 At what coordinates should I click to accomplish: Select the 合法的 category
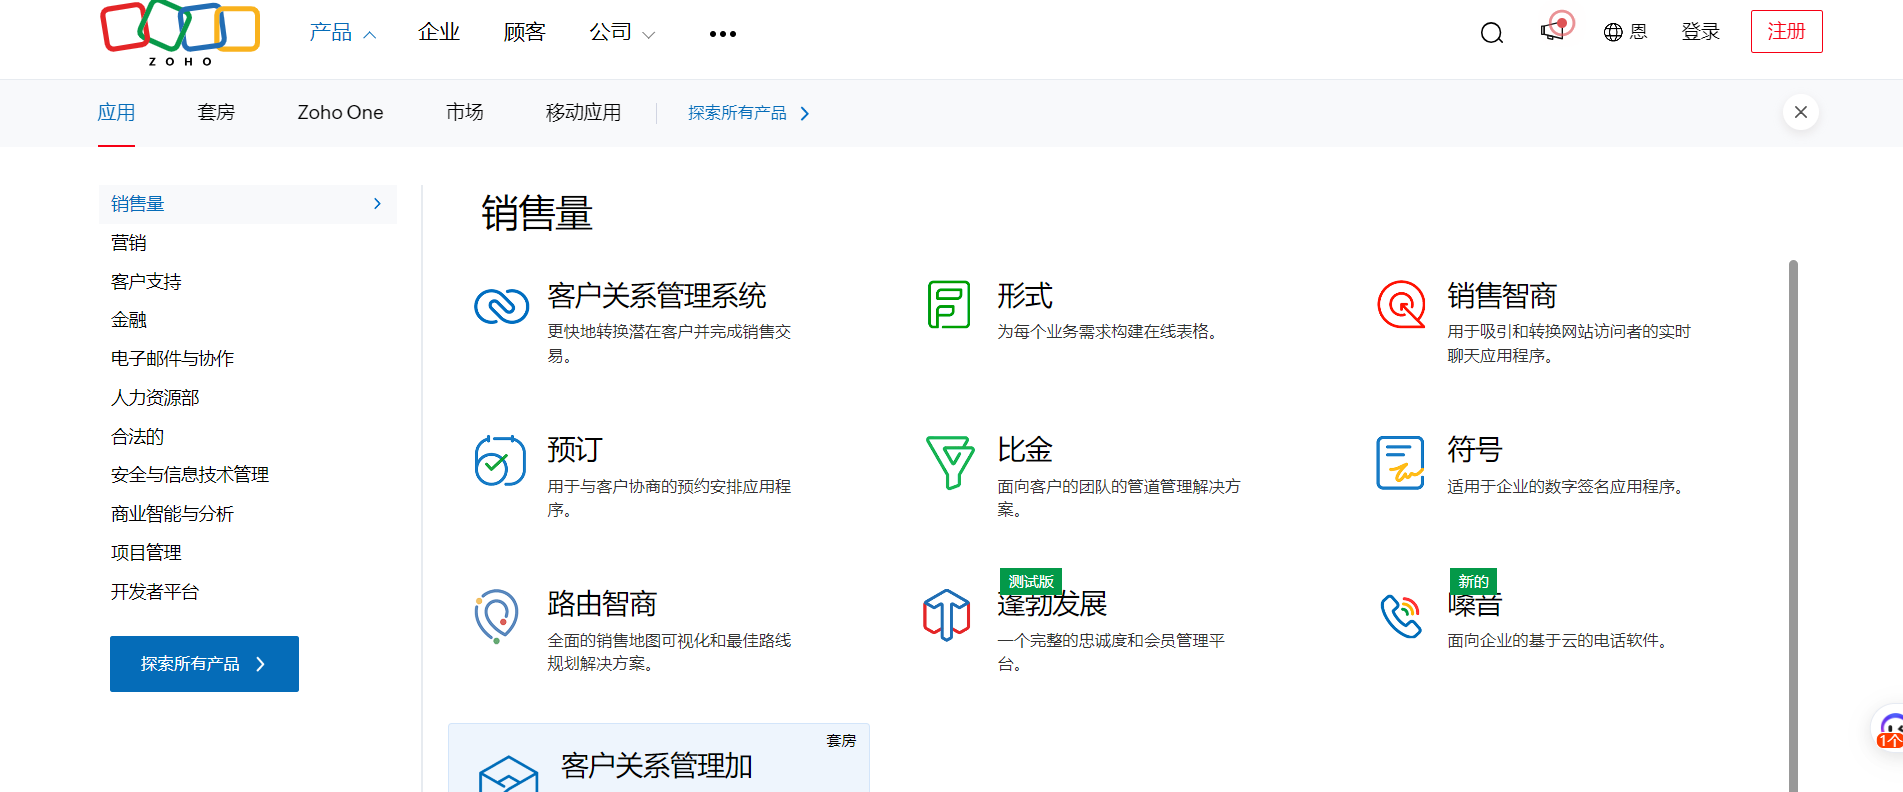(x=138, y=437)
